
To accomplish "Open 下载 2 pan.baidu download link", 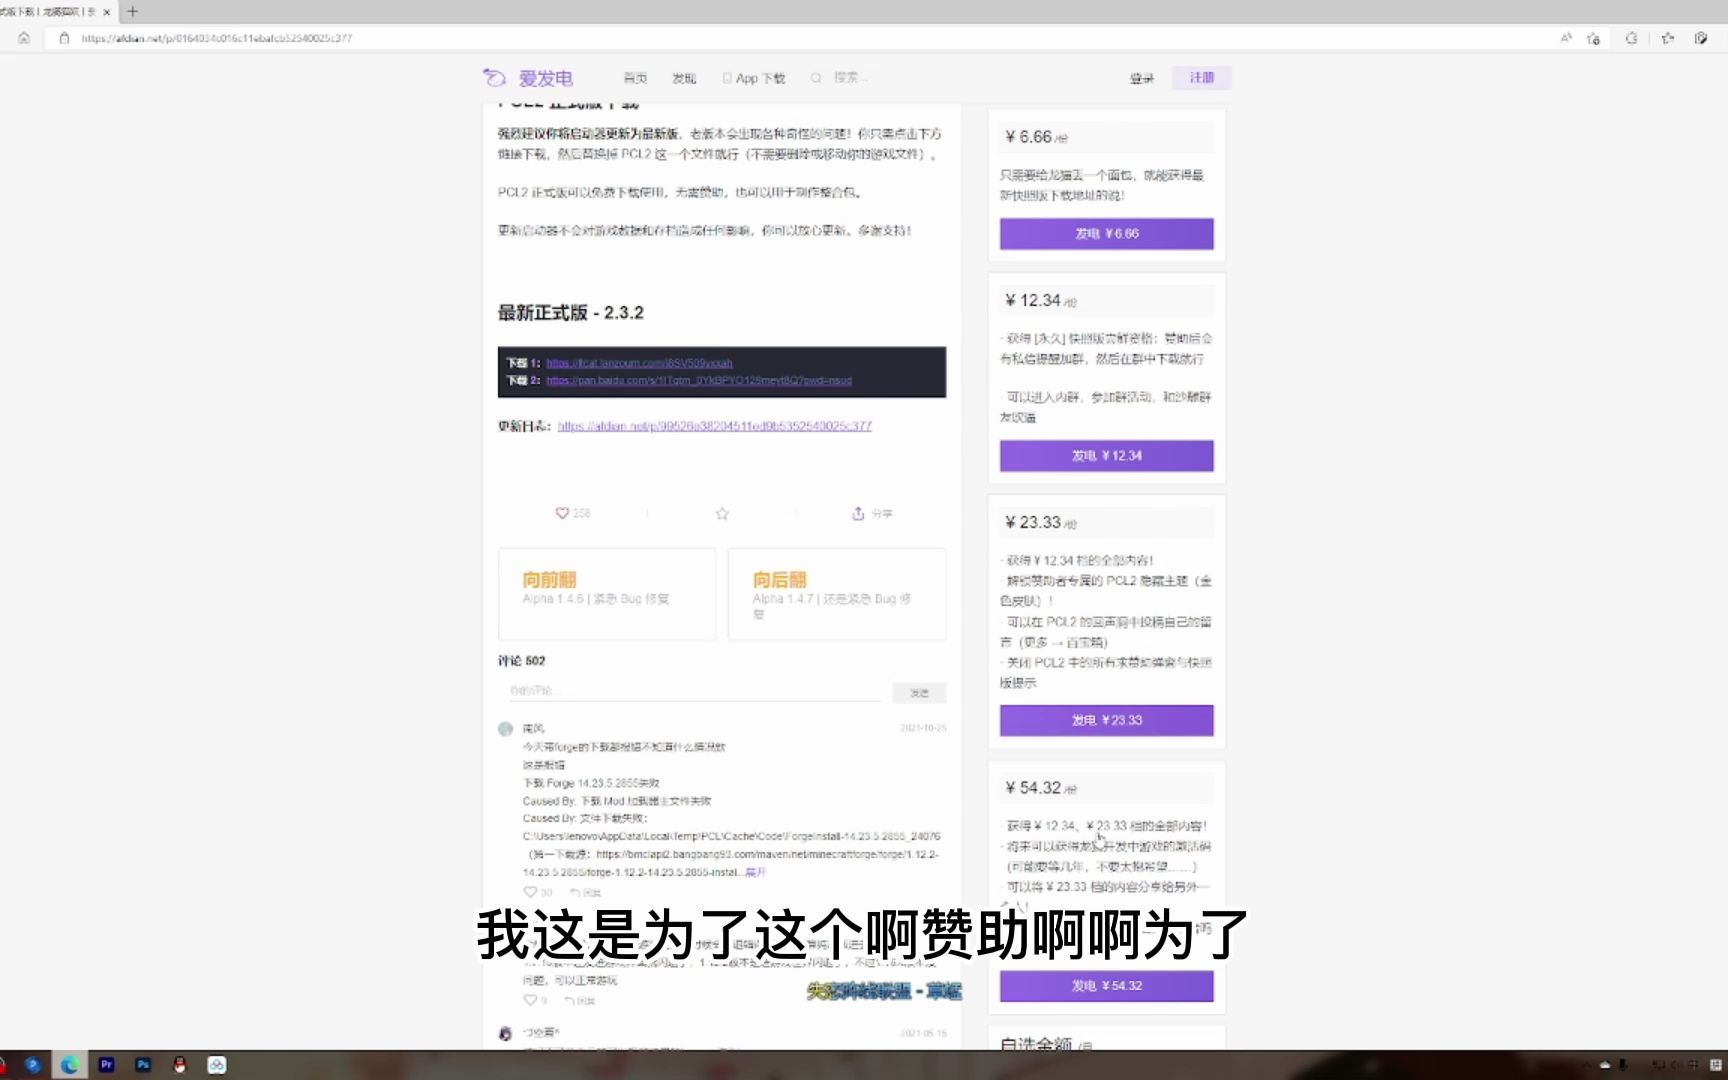I will (699, 380).
